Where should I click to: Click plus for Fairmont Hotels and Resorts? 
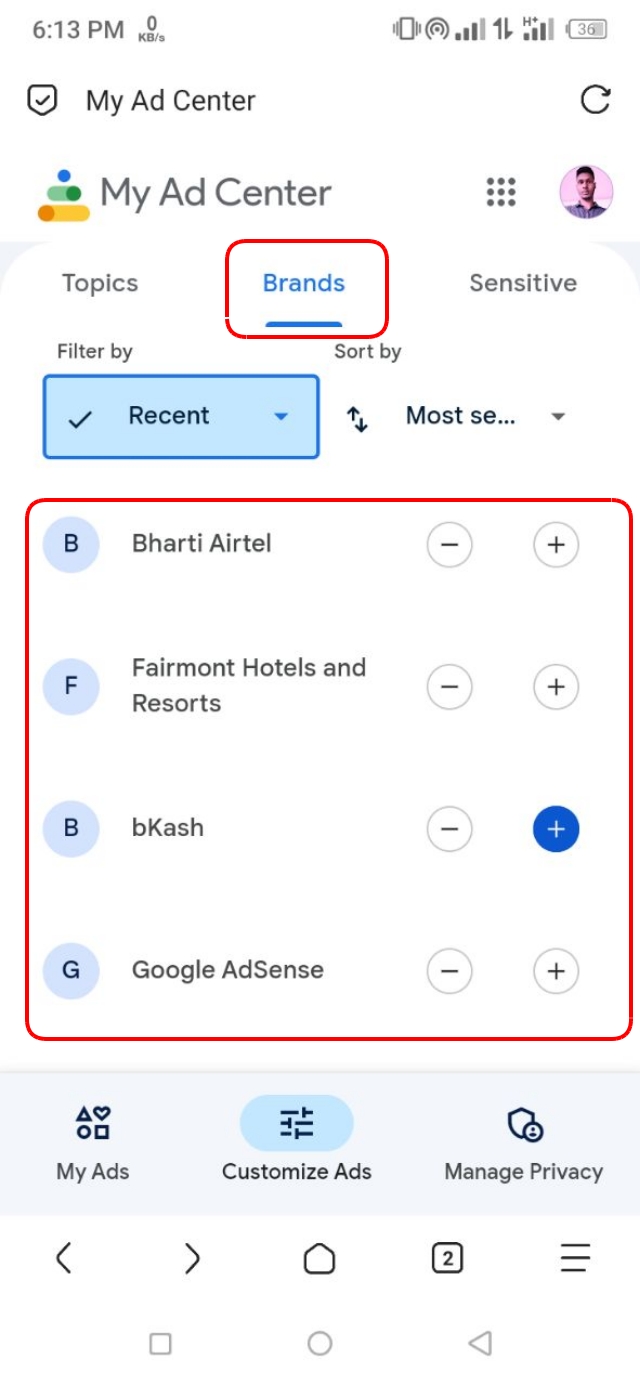pyautogui.click(x=555, y=686)
